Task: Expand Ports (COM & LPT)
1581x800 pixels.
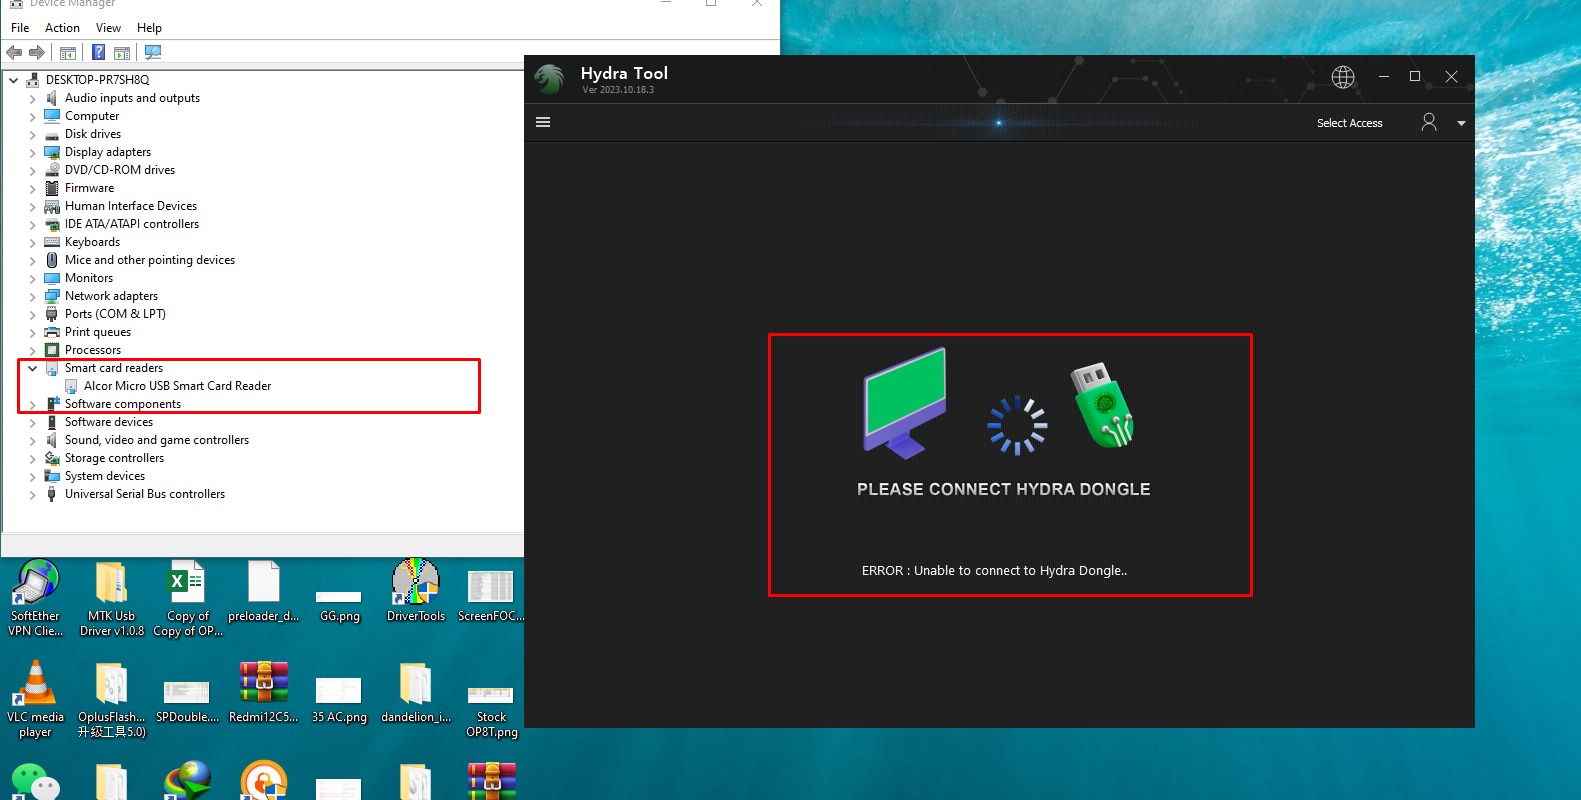Action: click(32, 315)
